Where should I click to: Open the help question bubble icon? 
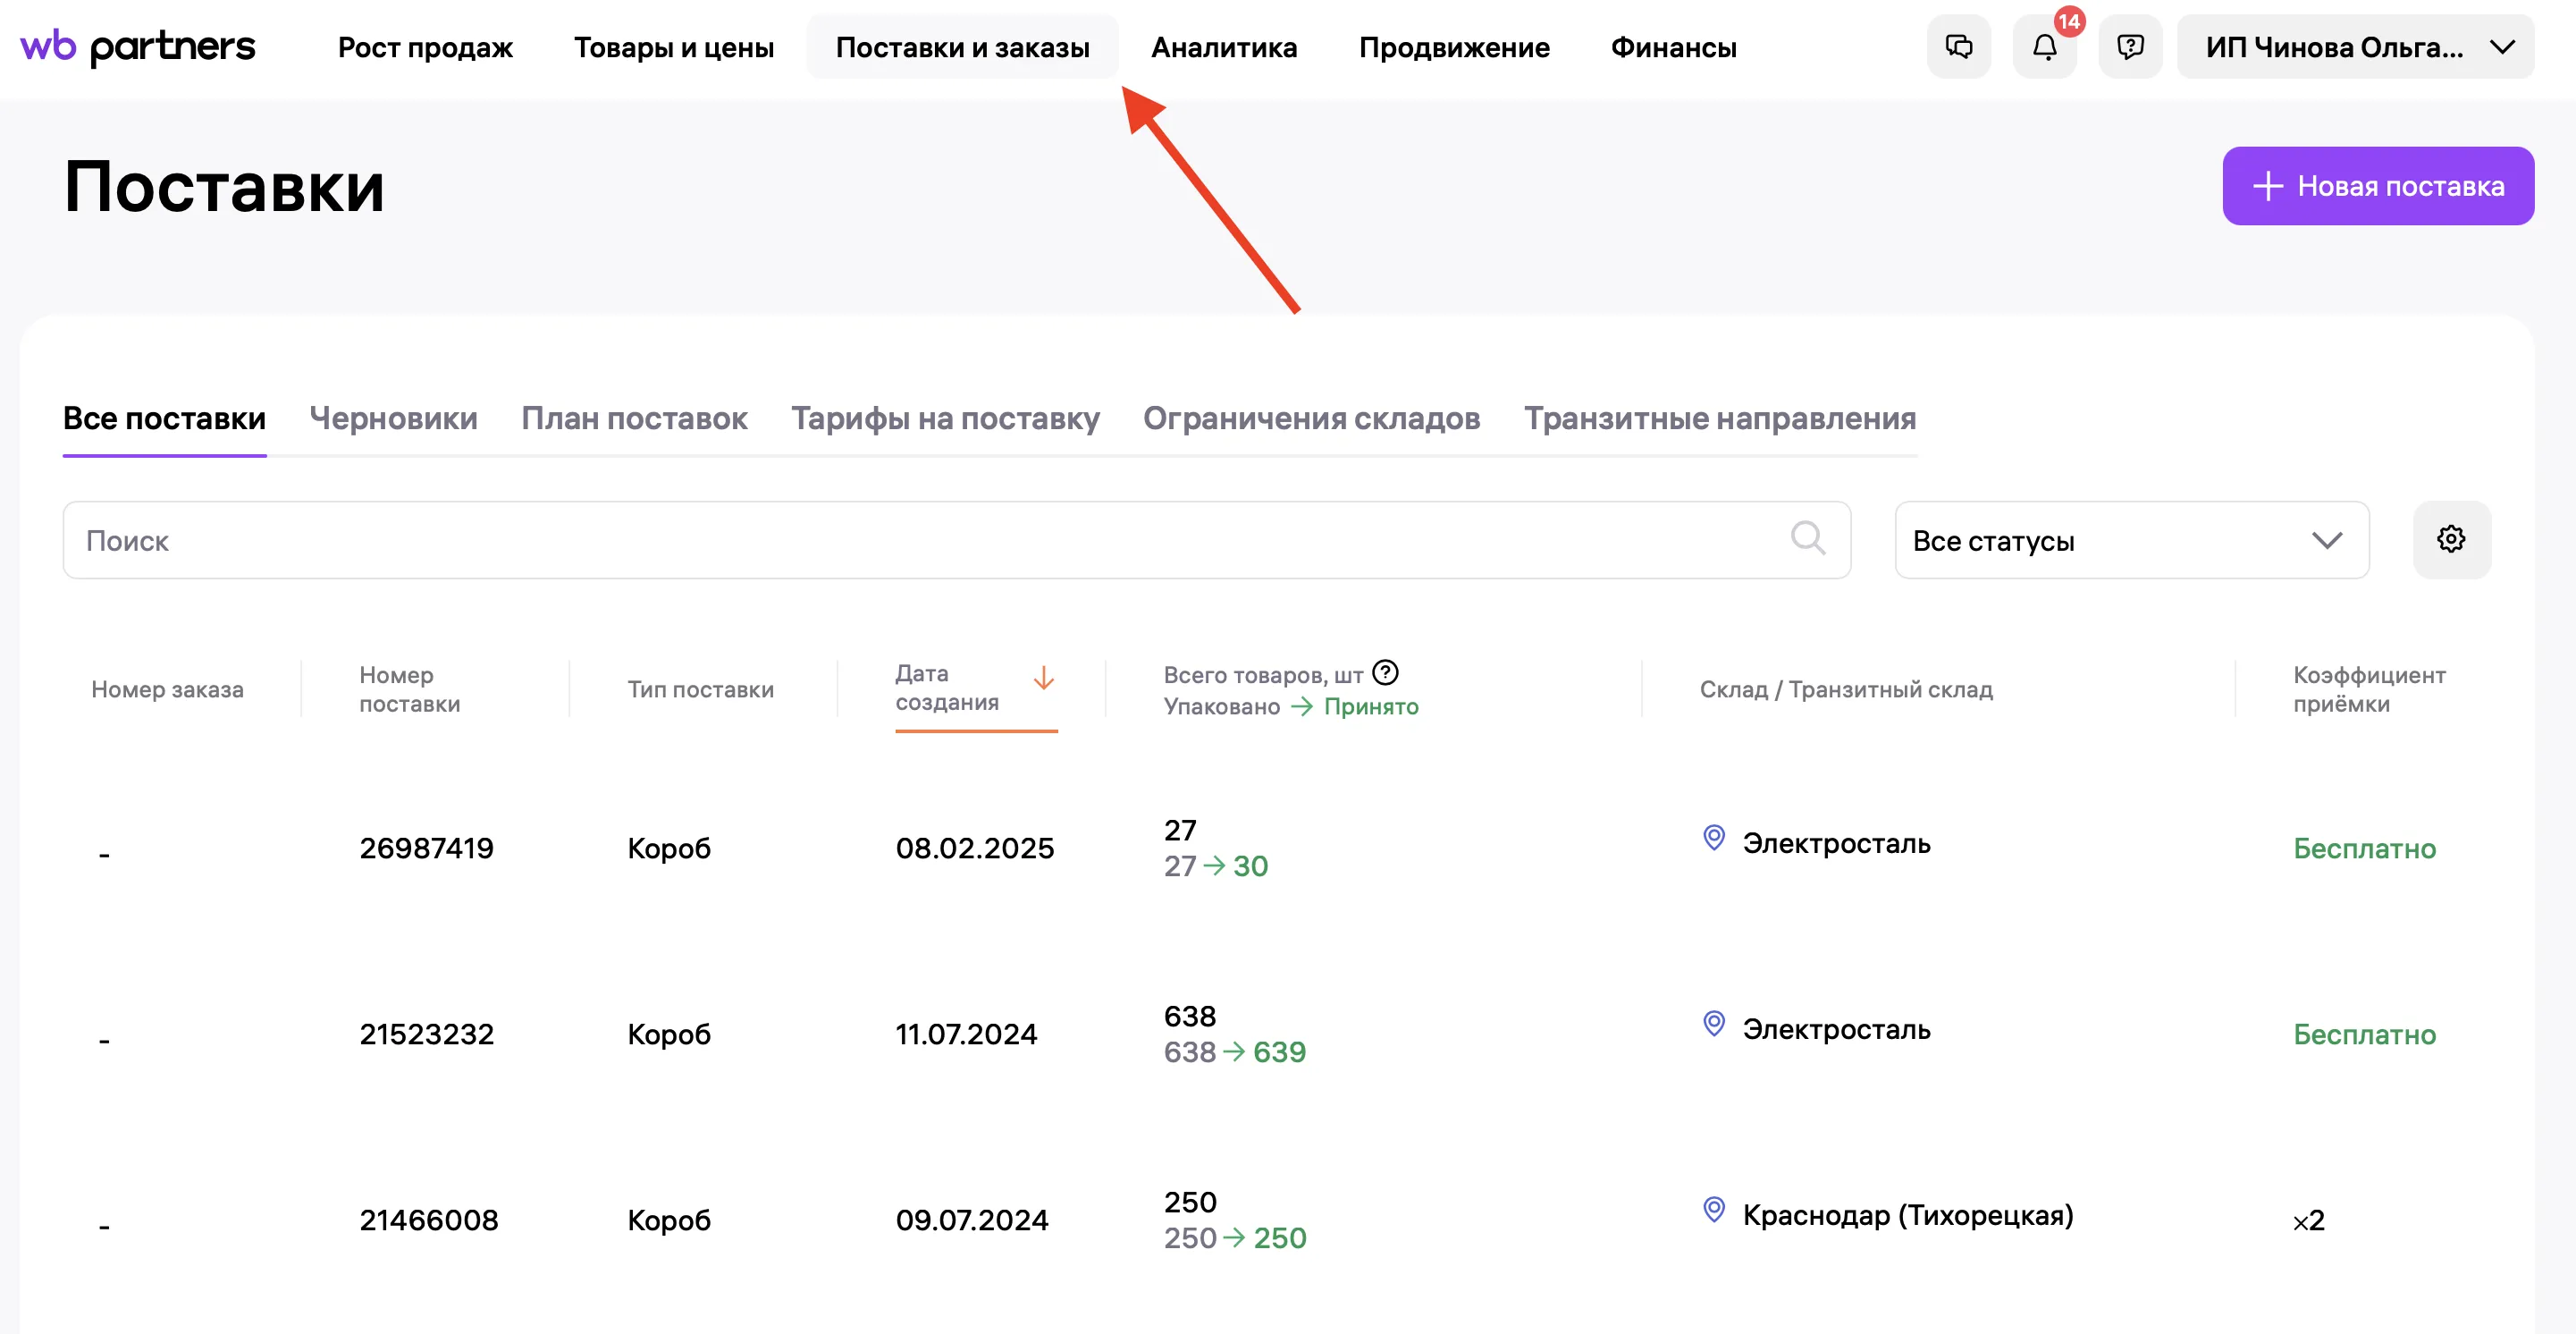2130,47
